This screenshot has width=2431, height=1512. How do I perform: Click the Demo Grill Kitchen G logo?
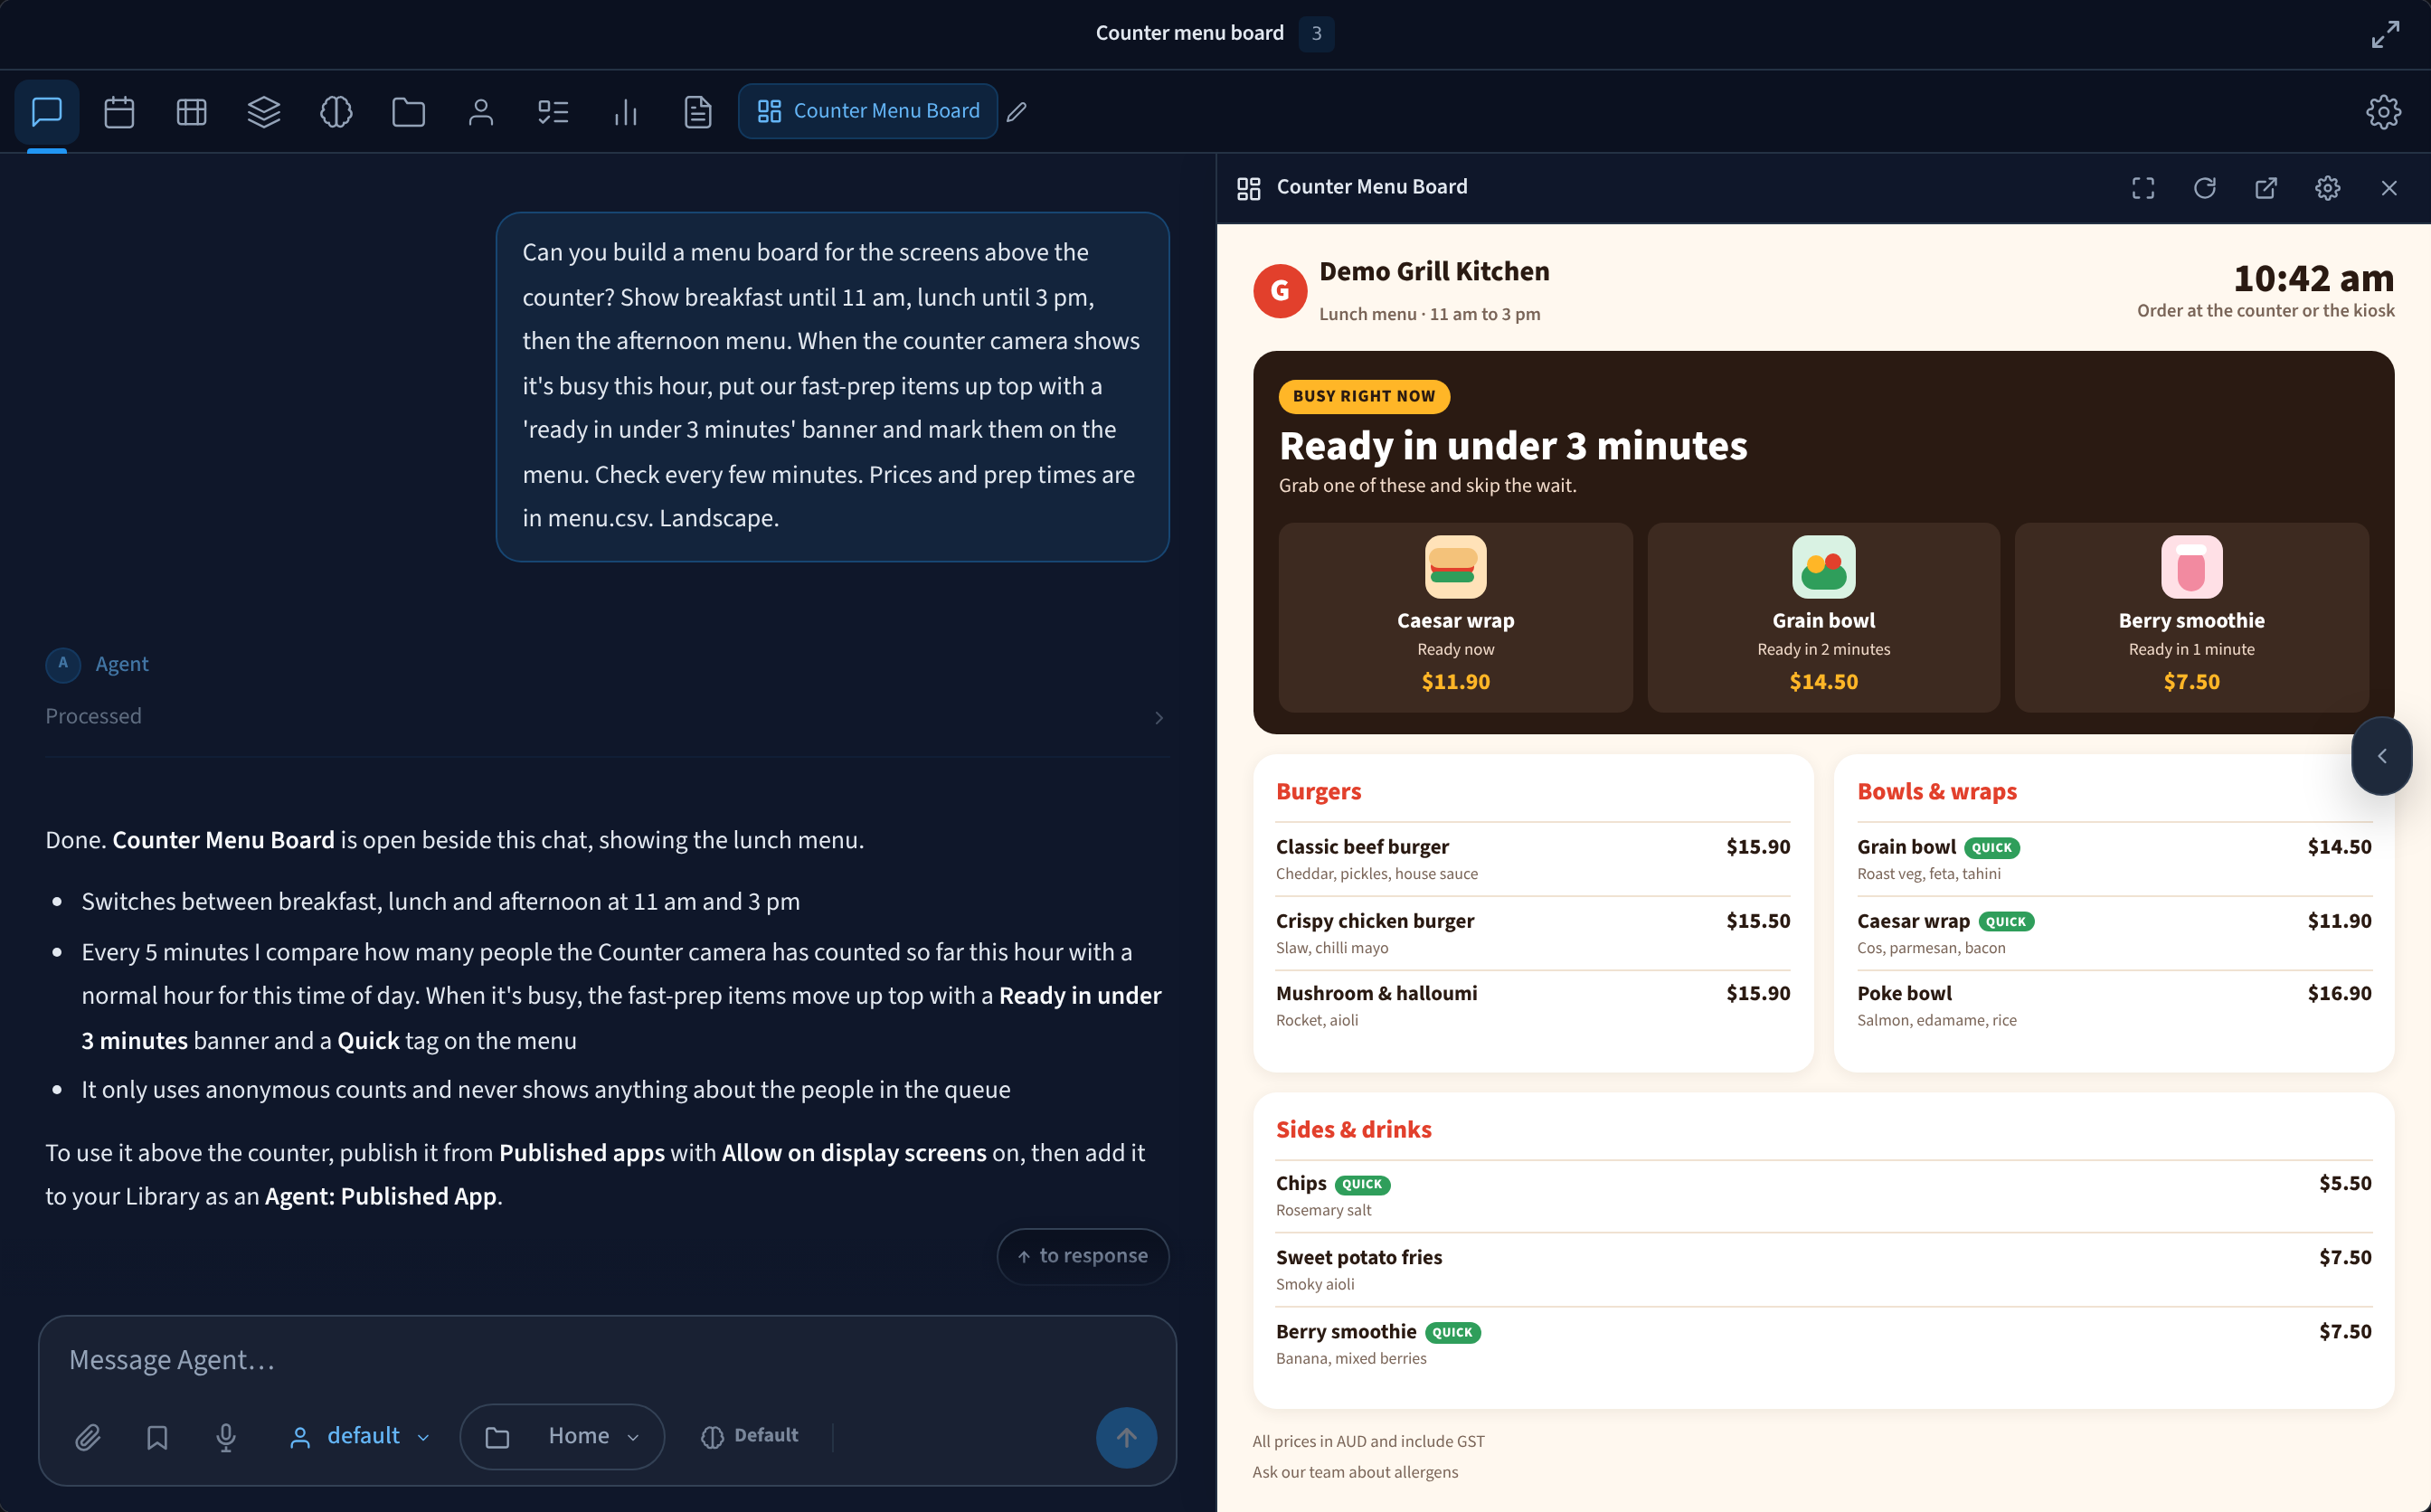click(x=1280, y=291)
